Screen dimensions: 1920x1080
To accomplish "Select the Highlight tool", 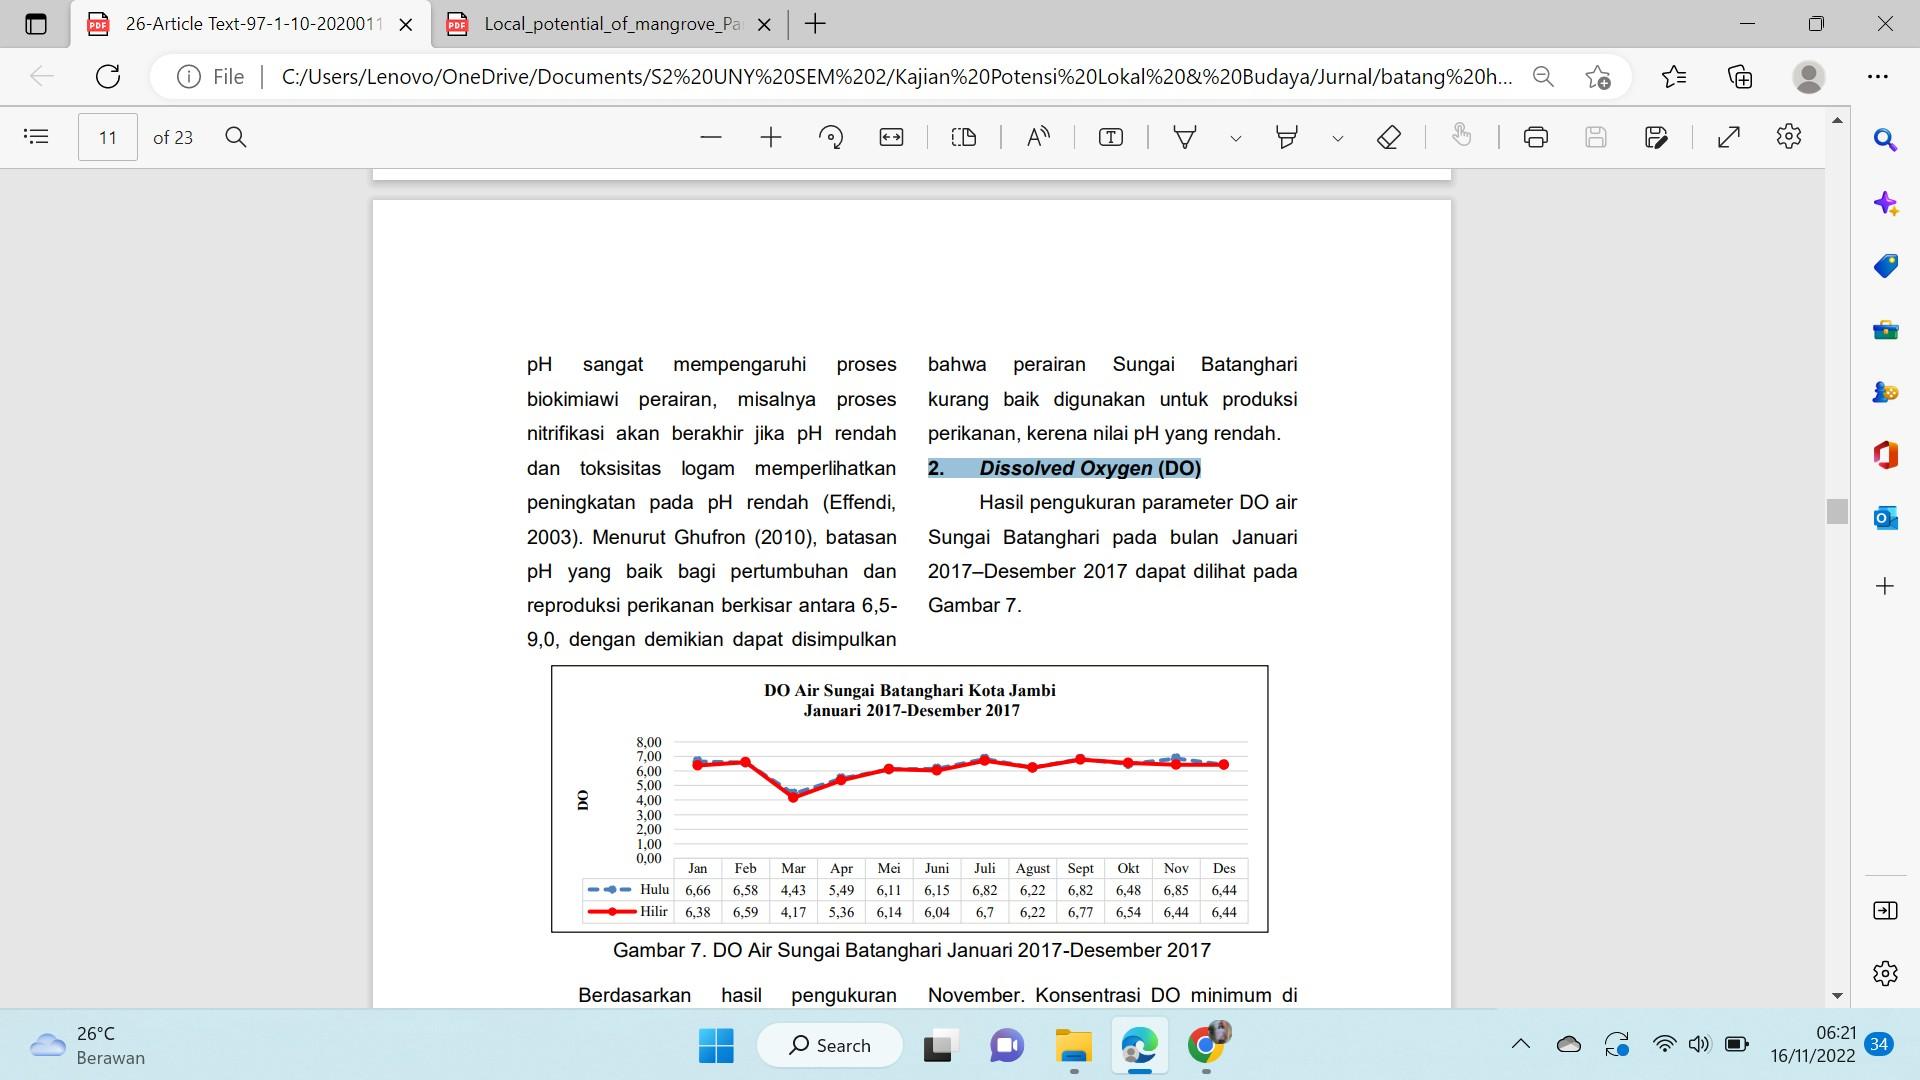I will click(x=1287, y=137).
